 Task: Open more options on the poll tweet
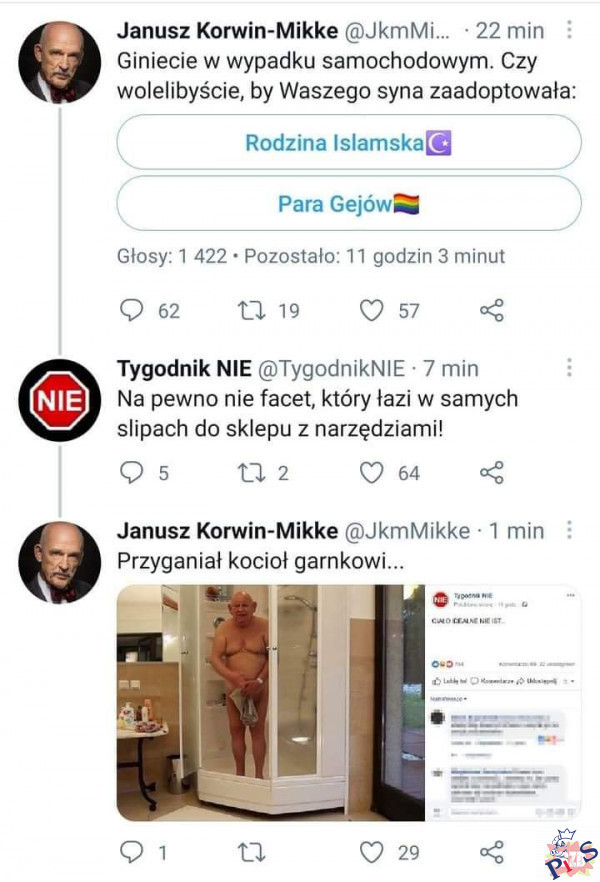569,30
